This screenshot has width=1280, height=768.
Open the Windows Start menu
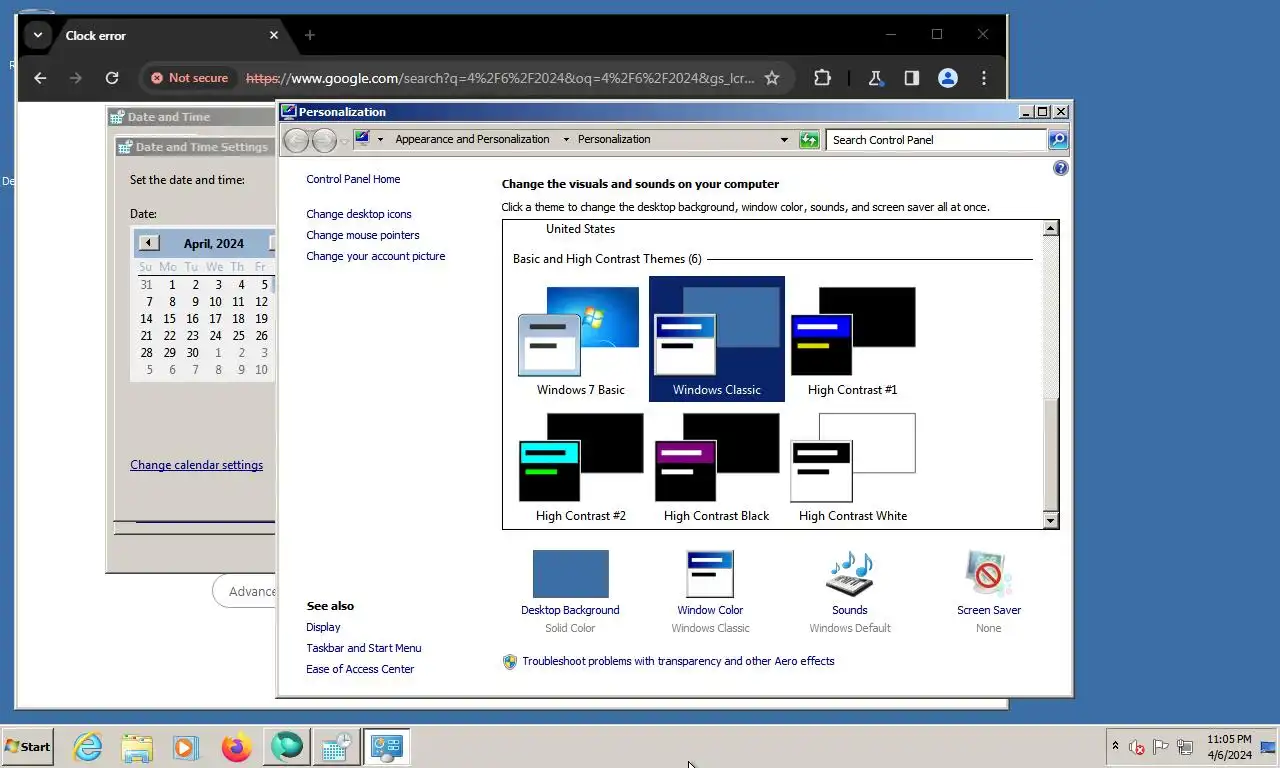click(27, 747)
